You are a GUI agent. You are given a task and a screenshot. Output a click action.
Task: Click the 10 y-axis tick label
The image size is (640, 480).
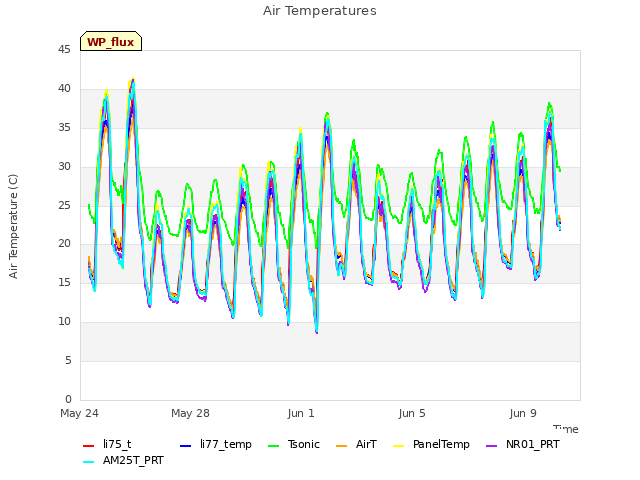pyautogui.click(x=64, y=322)
